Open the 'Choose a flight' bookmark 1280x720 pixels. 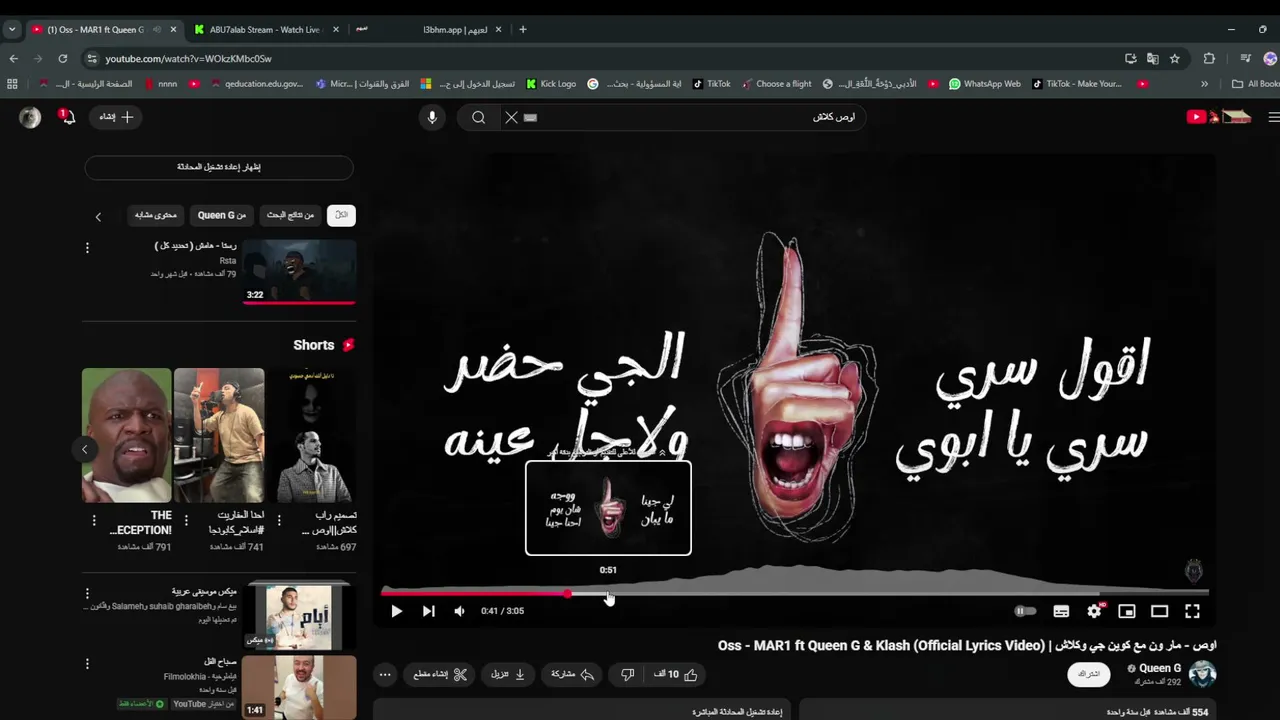click(x=776, y=84)
